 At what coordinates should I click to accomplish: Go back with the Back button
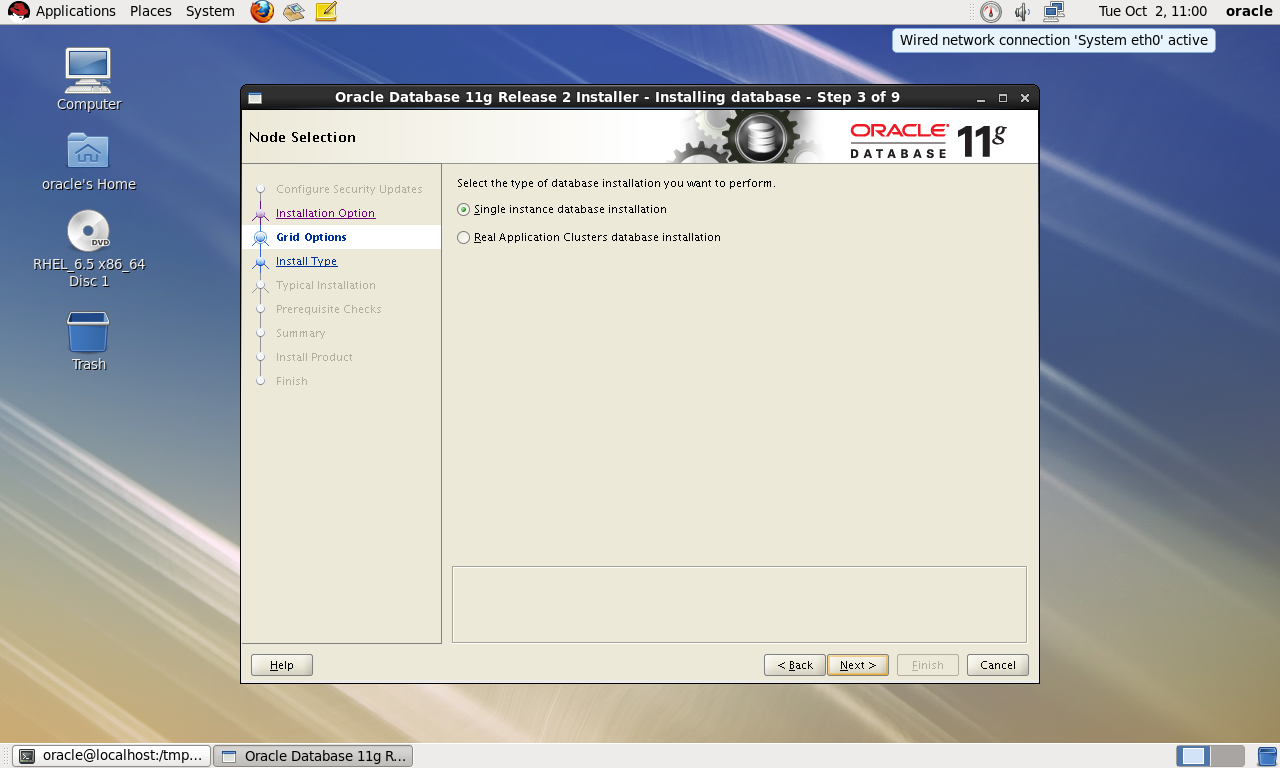coord(795,665)
